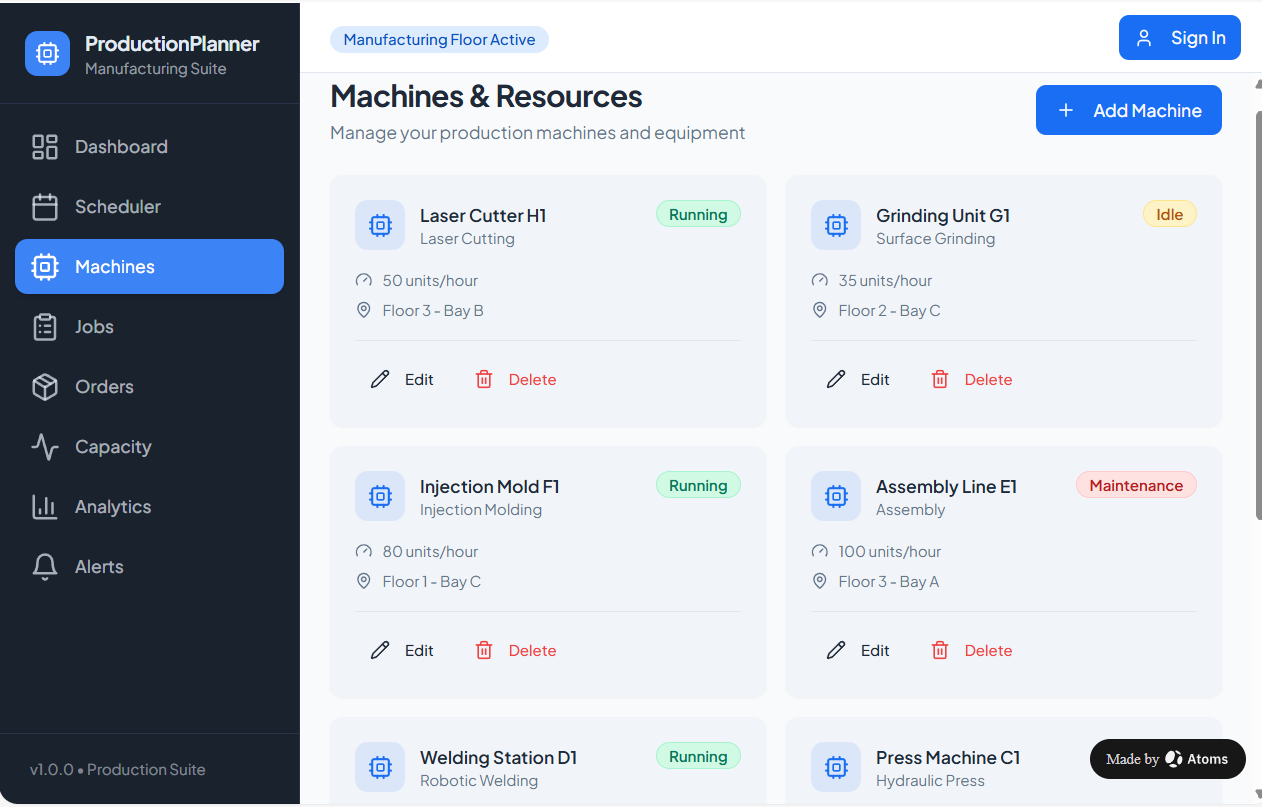
Task: Click the Running badge on Injection Mold F1
Action: [x=698, y=485]
